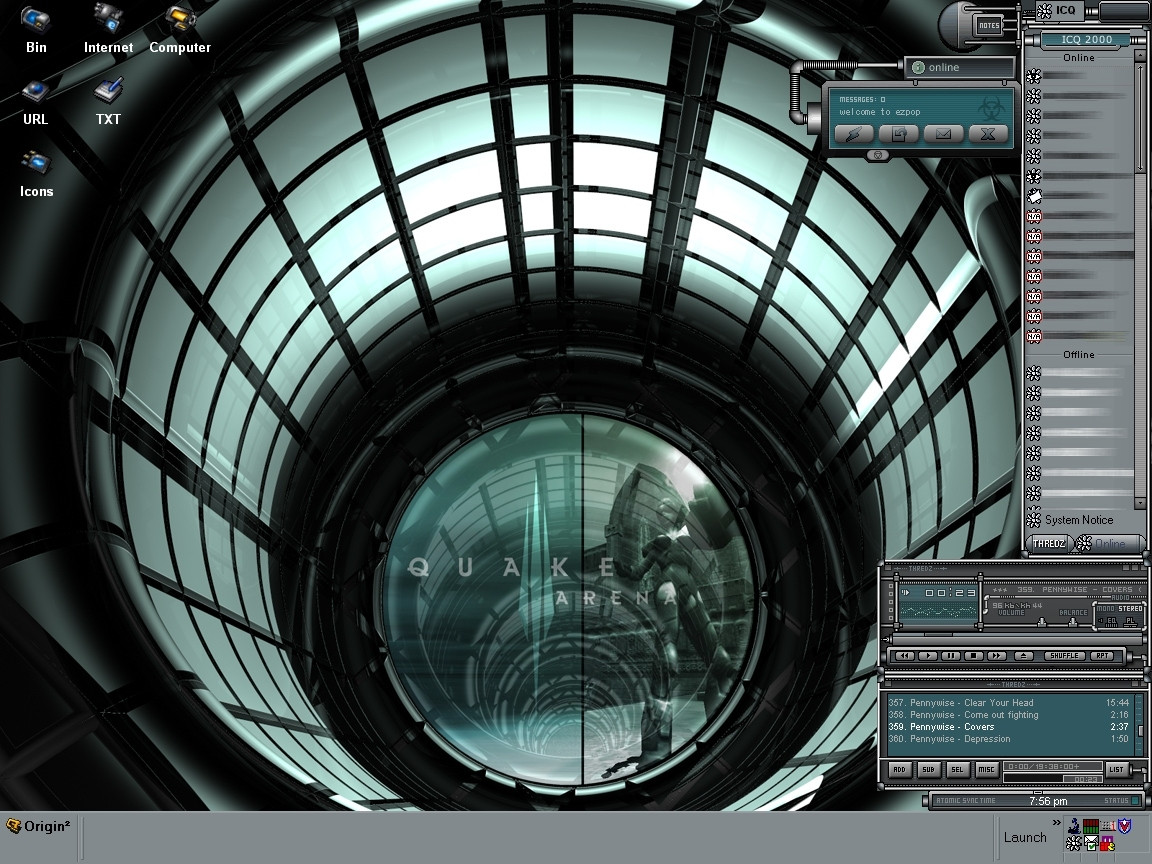Click the playlist scrollbar handle
Screen dimensions: 1152x864
coord(1141,730)
